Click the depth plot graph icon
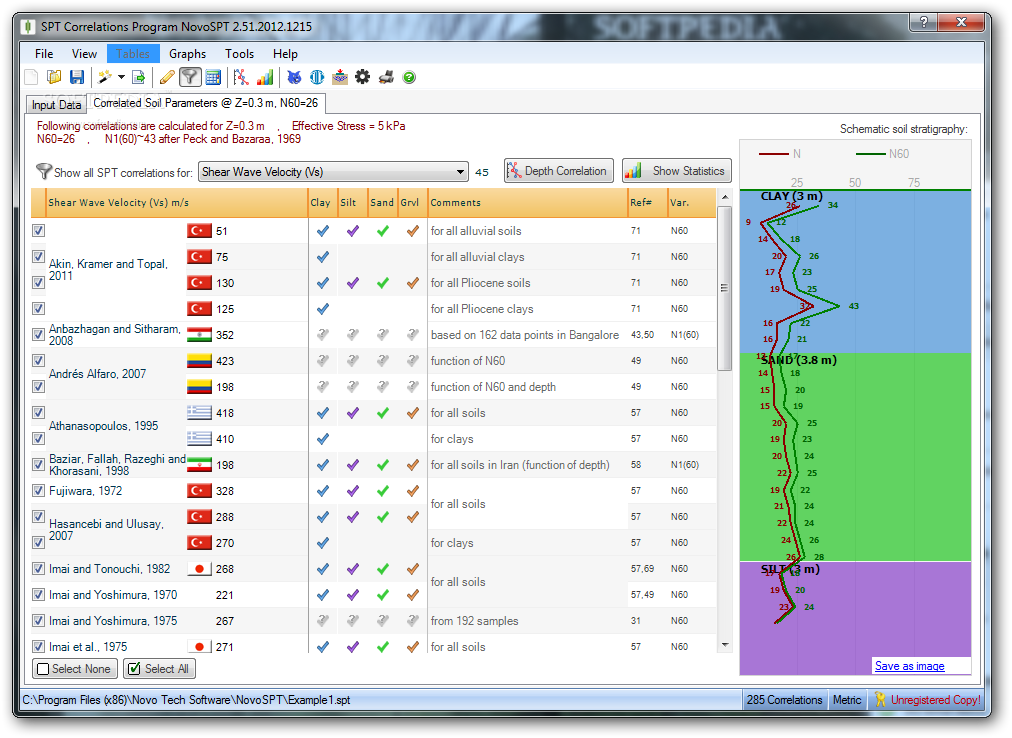The width and height of the screenshot is (1012, 738). point(241,77)
